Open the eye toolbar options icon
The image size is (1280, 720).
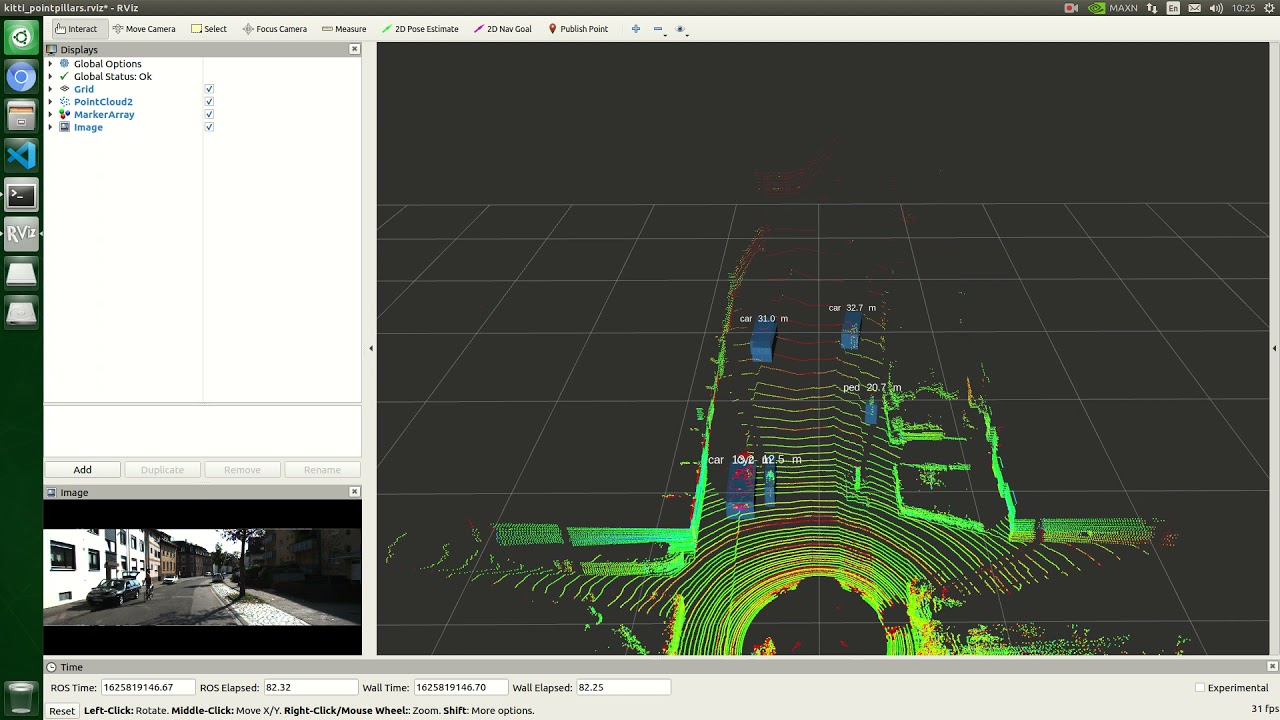click(680, 29)
